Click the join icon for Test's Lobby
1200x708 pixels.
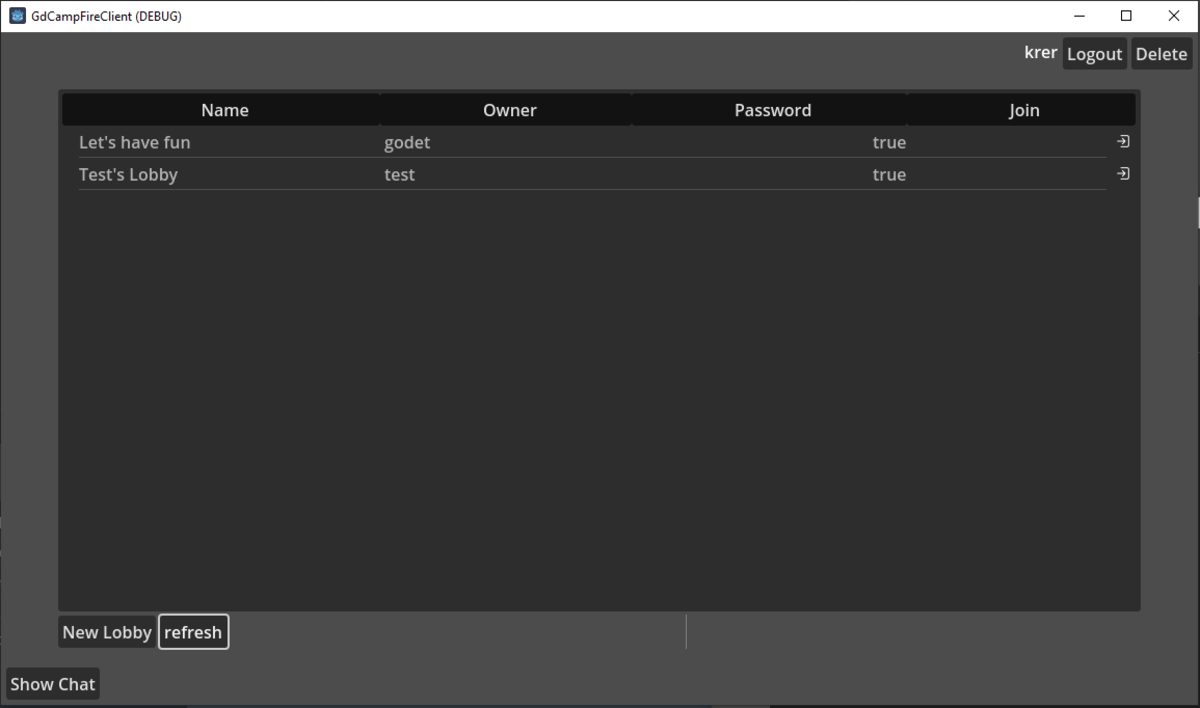[1123, 174]
